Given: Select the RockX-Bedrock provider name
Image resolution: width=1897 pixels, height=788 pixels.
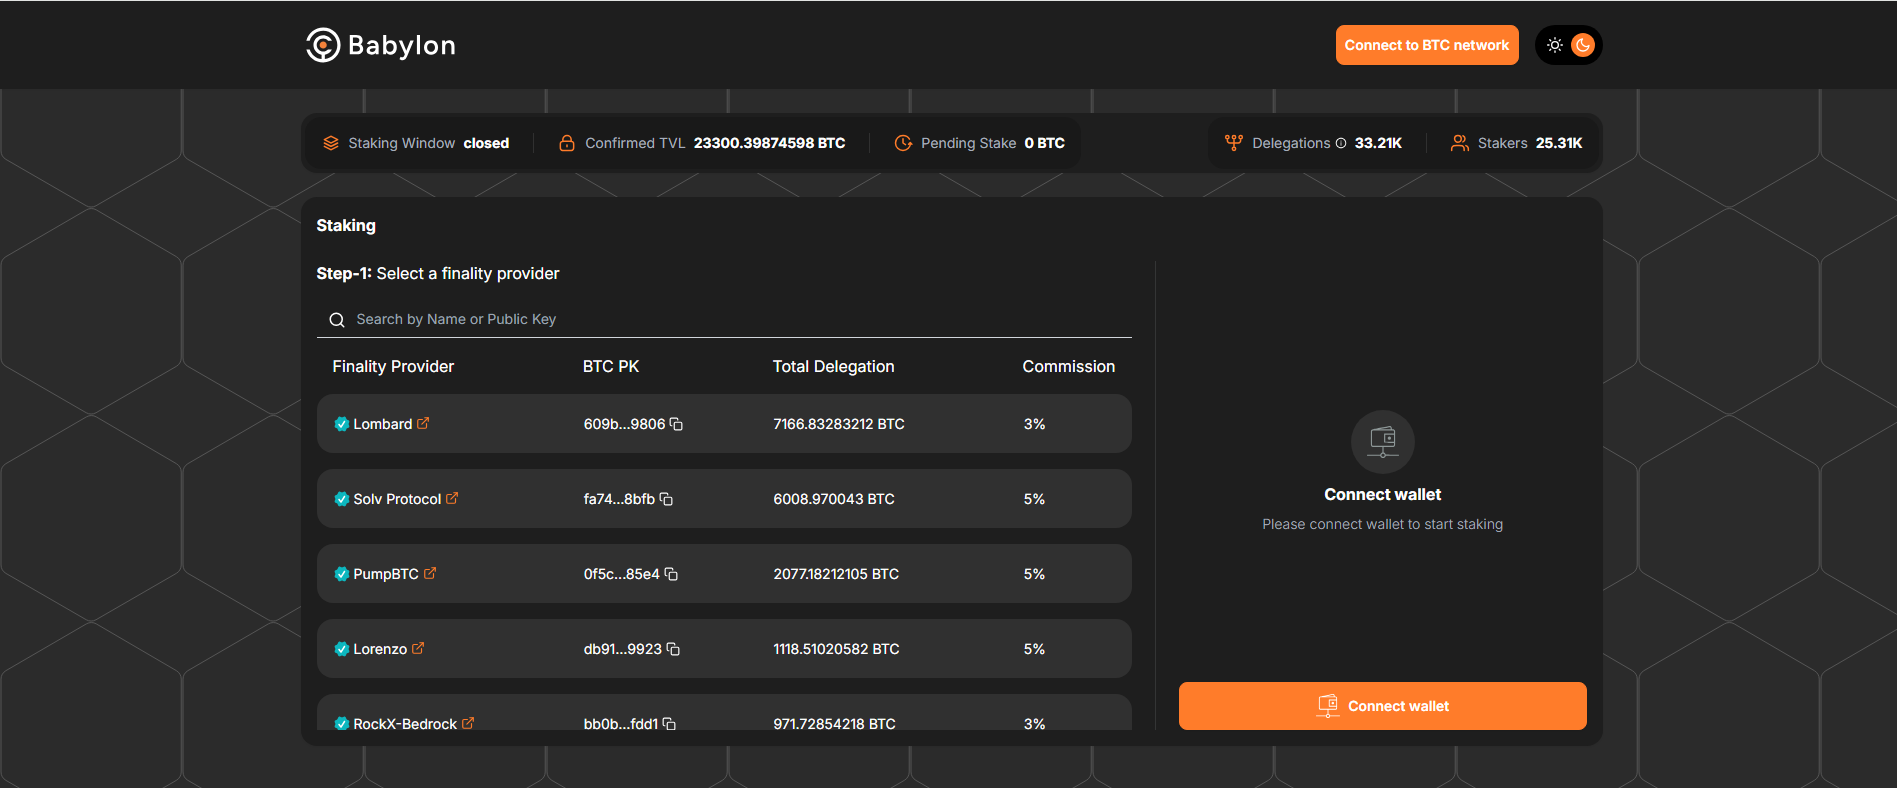Looking at the screenshot, I should coord(405,724).
